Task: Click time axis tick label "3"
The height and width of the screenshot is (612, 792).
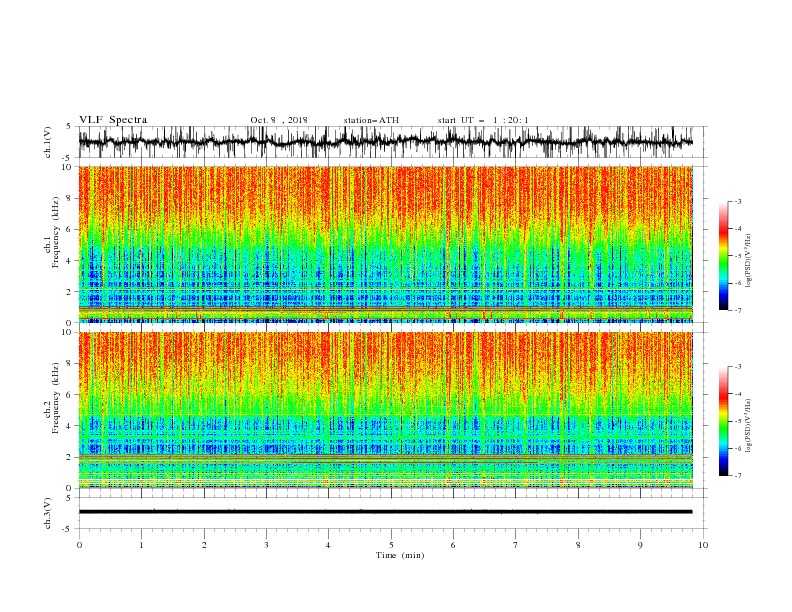Action: click(266, 545)
